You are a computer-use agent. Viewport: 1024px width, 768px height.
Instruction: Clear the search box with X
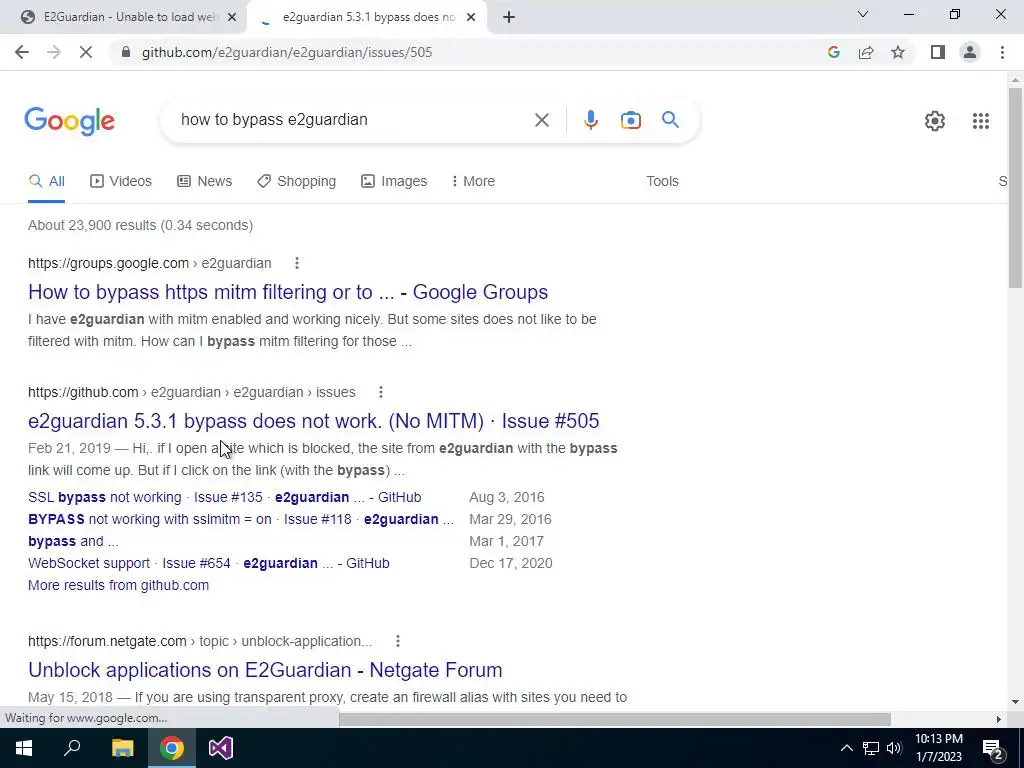(x=541, y=120)
